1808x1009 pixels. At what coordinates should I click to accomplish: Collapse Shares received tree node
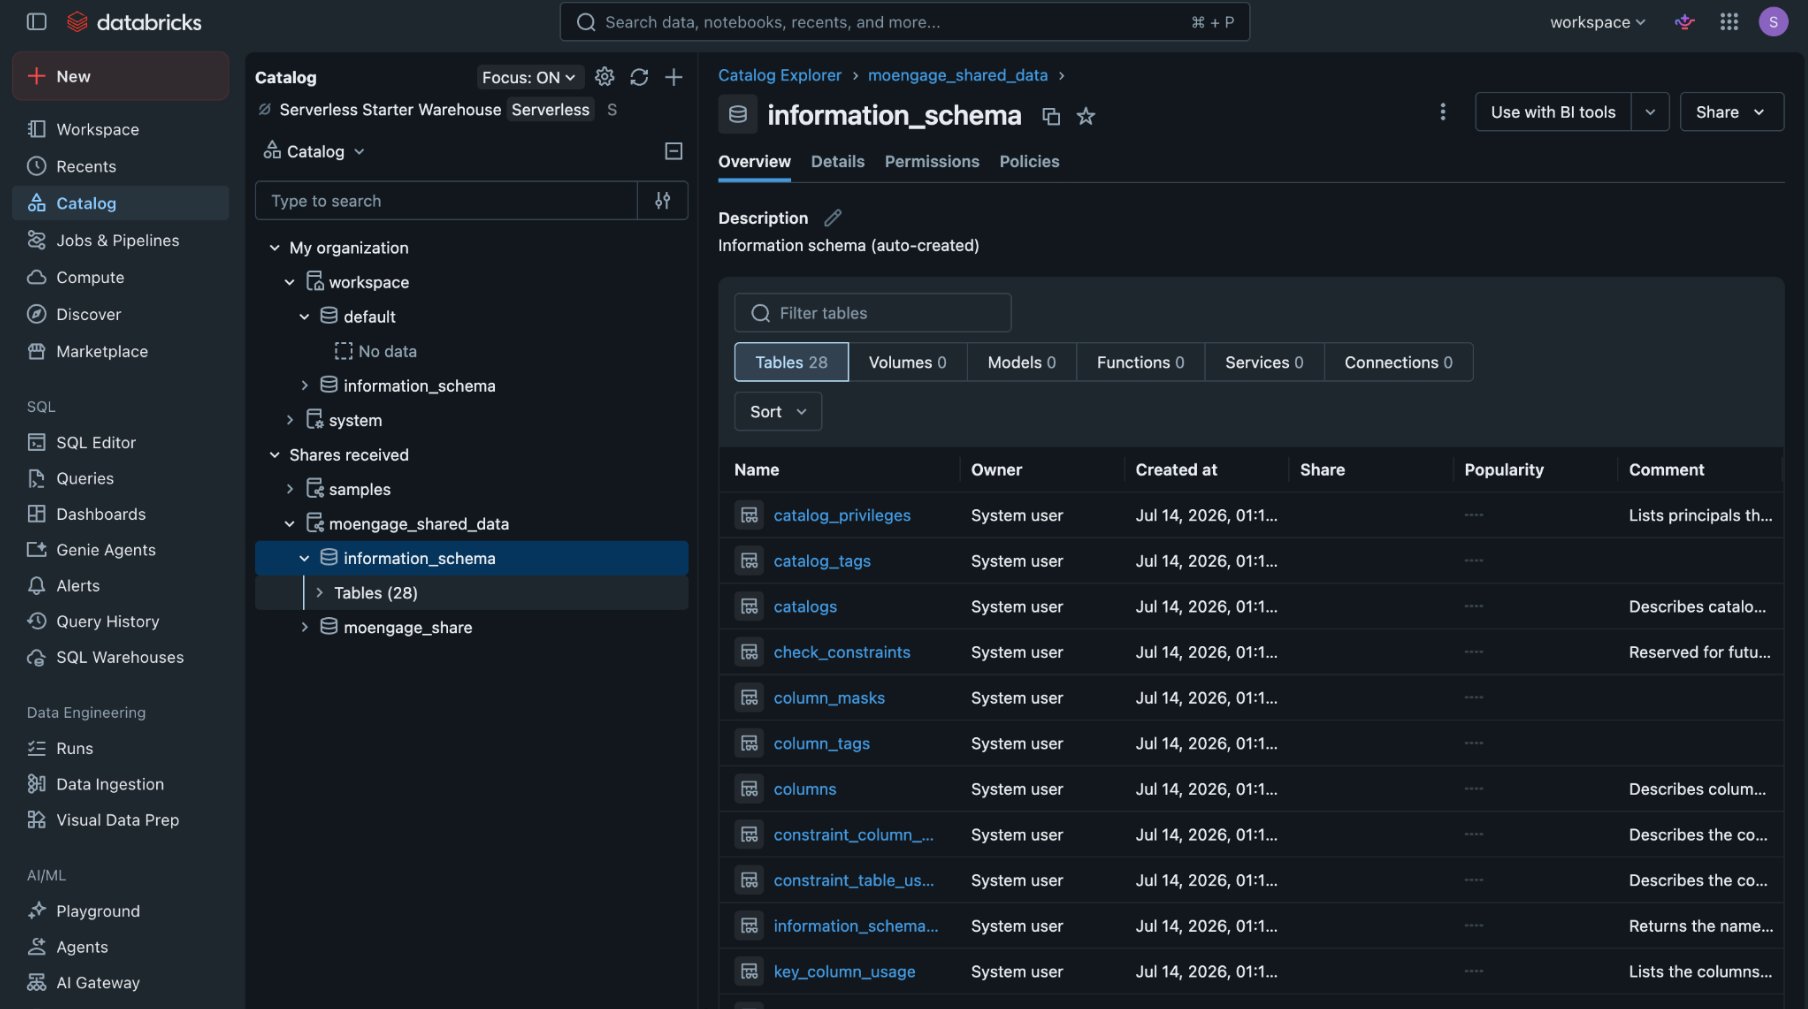(274, 455)
